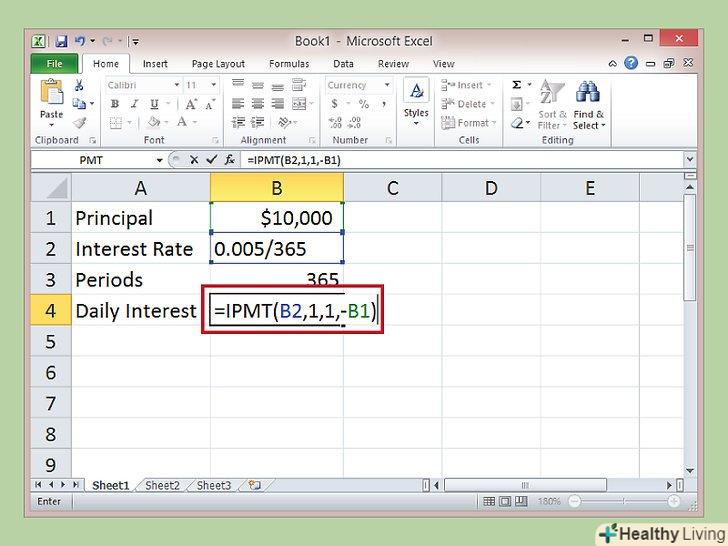Click the Format Painter brush icon
Image resolution: width=728 pixels, height=546 pixels.
[79, 123]
